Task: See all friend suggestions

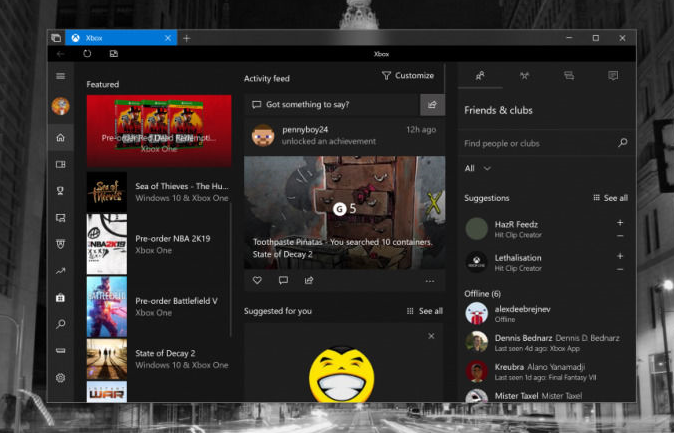Action: point(610,198)
